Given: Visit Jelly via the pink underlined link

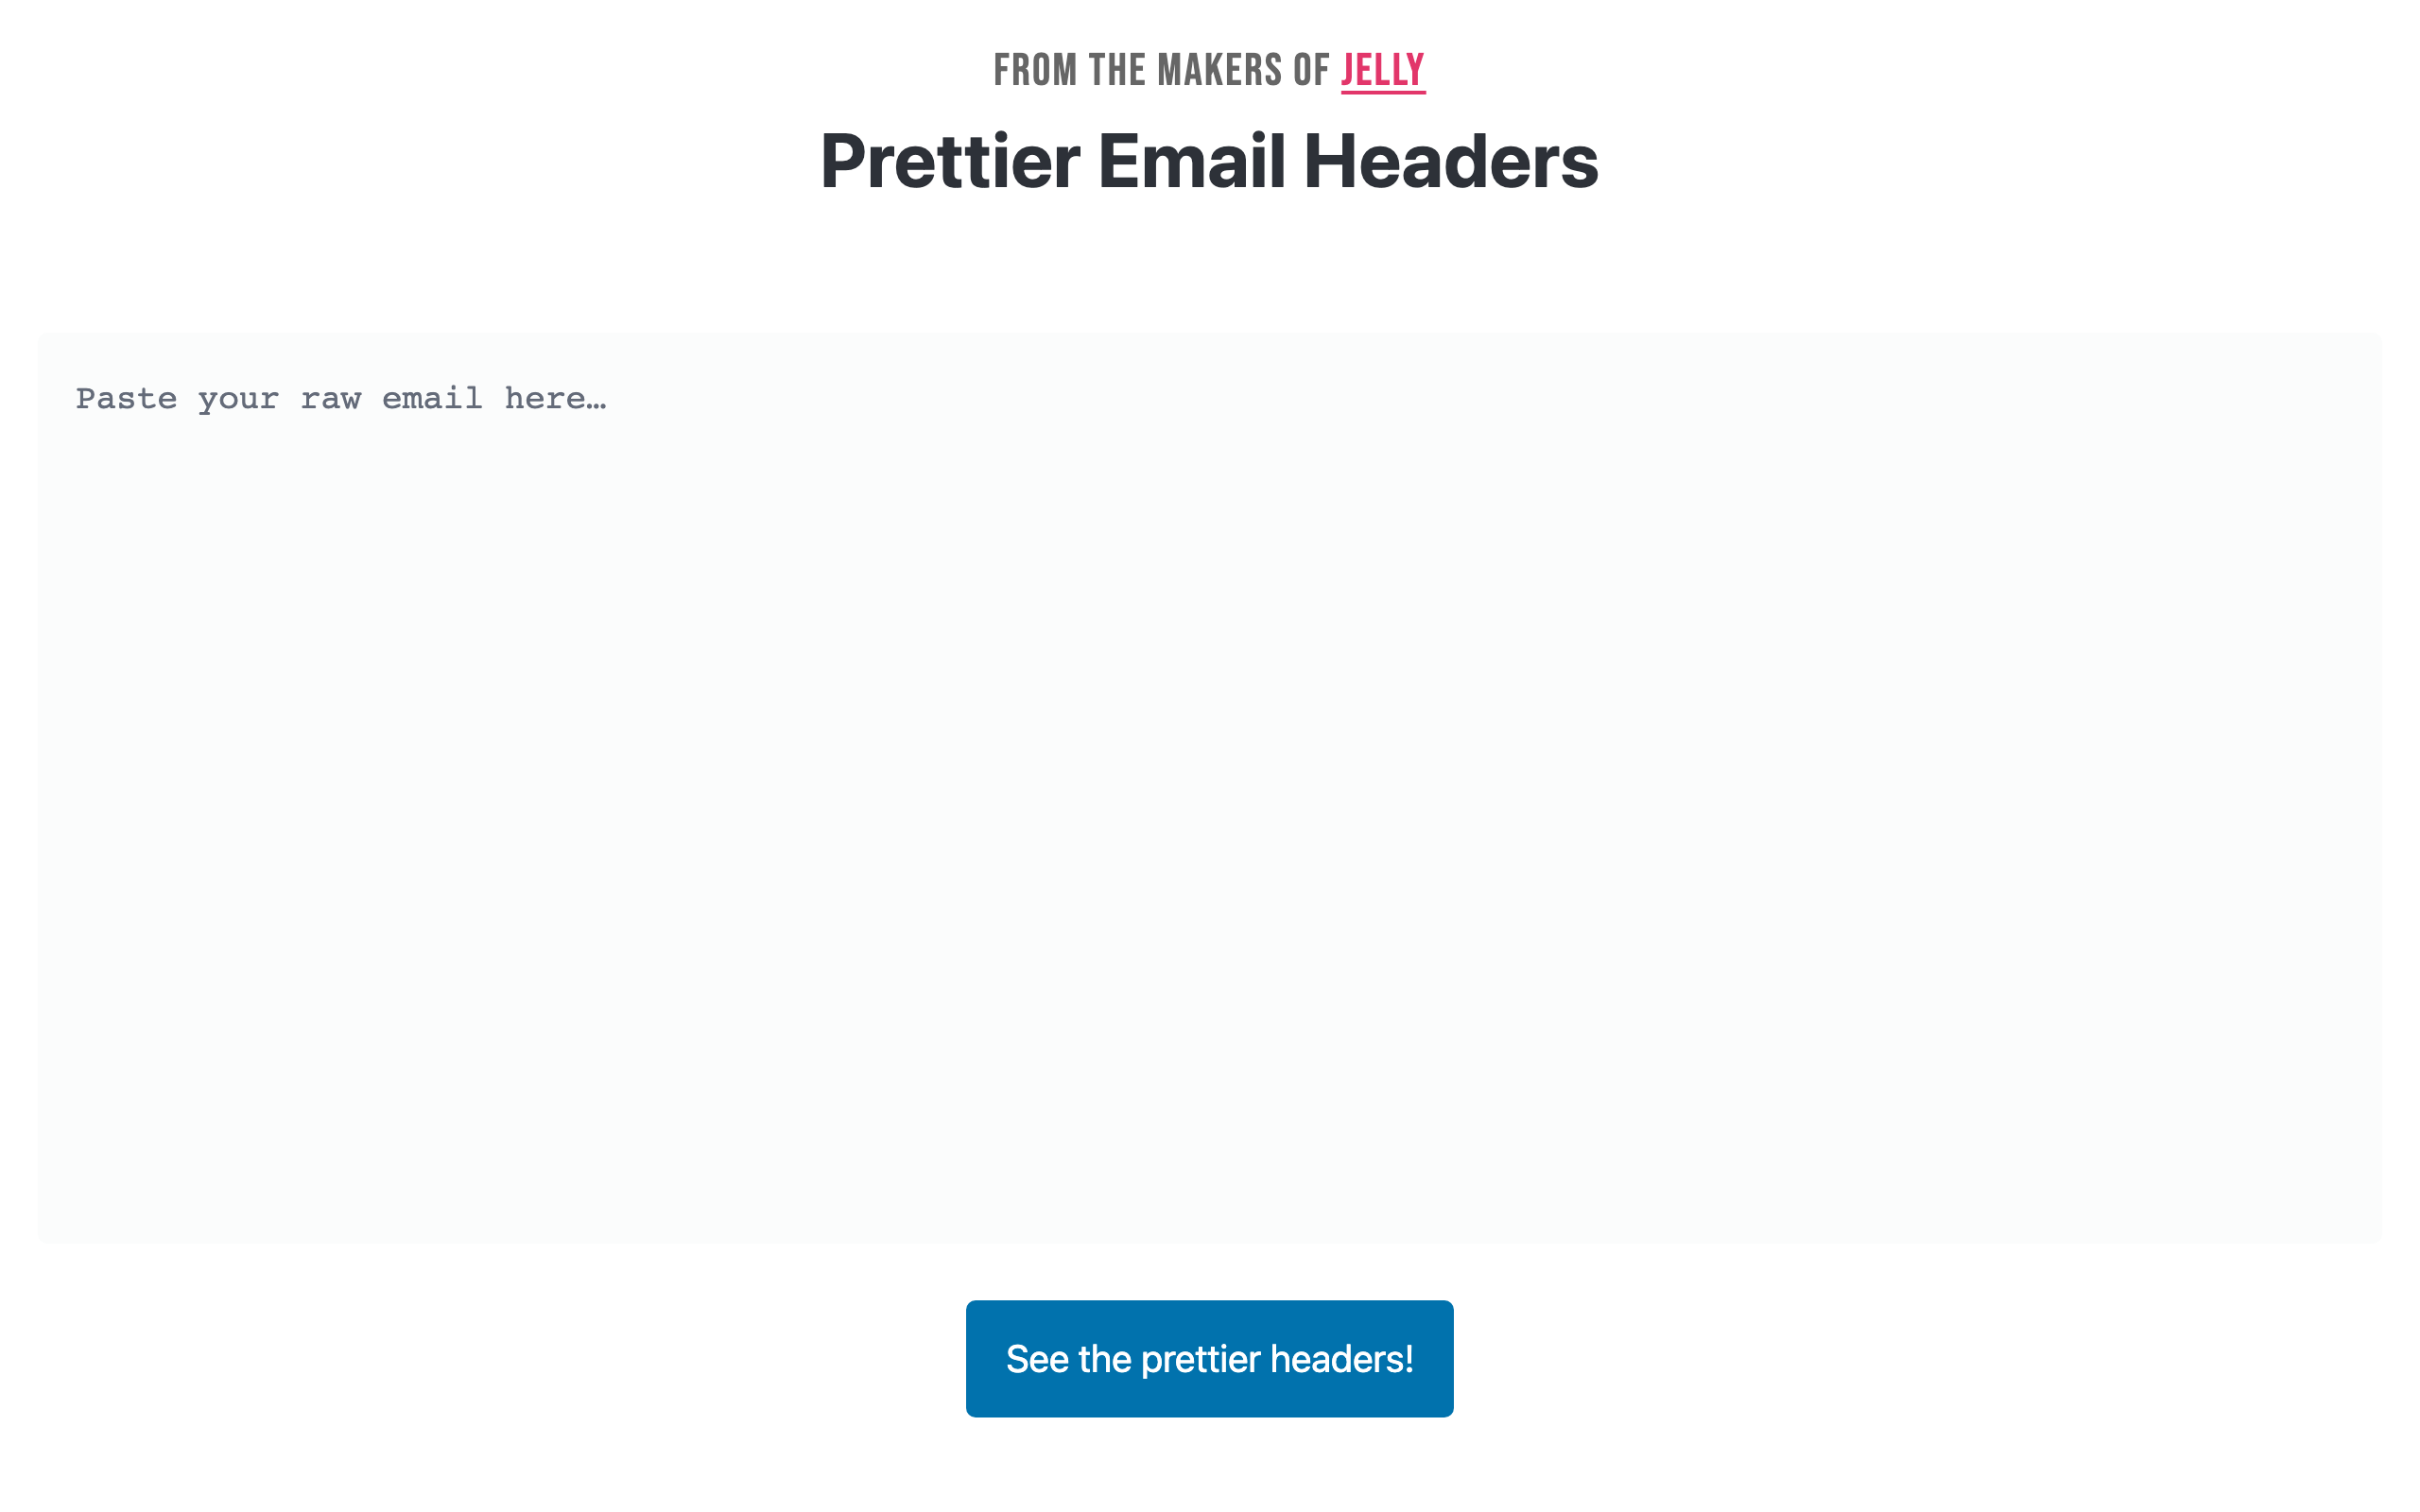Looking at the screenshot, I should [1383, 70].
